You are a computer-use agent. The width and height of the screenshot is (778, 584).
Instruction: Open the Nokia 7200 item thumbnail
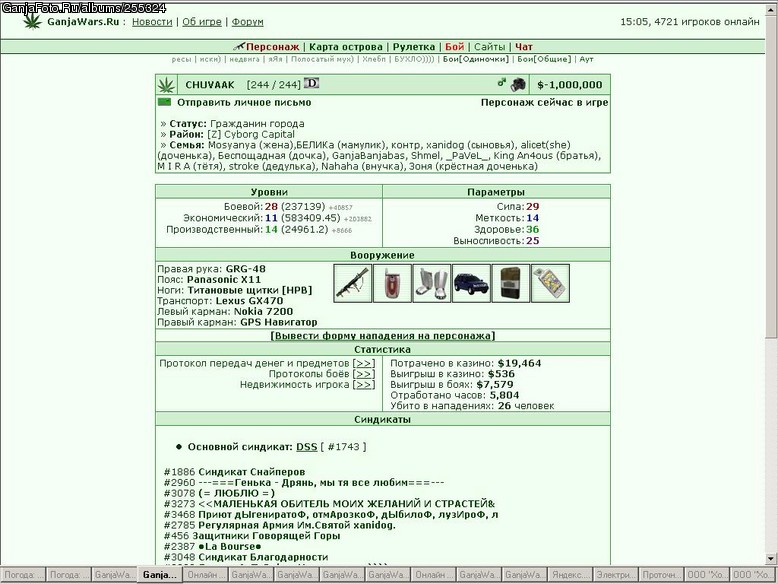point(511,283)
